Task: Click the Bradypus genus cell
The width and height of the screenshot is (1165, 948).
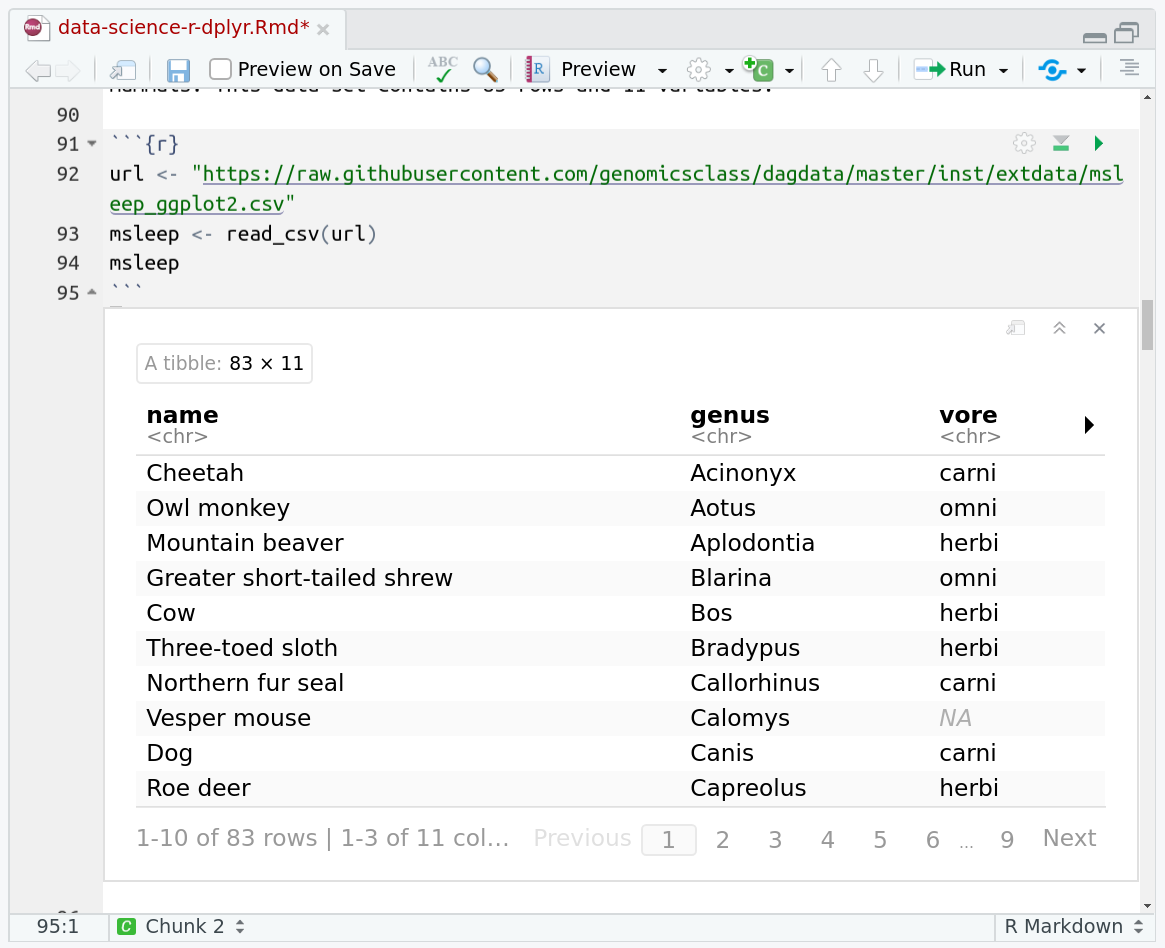Action: tap(744, 648)
